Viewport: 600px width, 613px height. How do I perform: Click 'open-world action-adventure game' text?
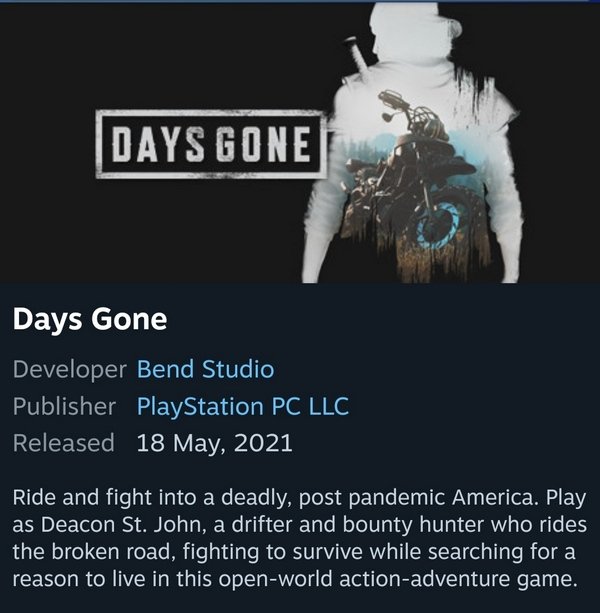pos(398,579)
